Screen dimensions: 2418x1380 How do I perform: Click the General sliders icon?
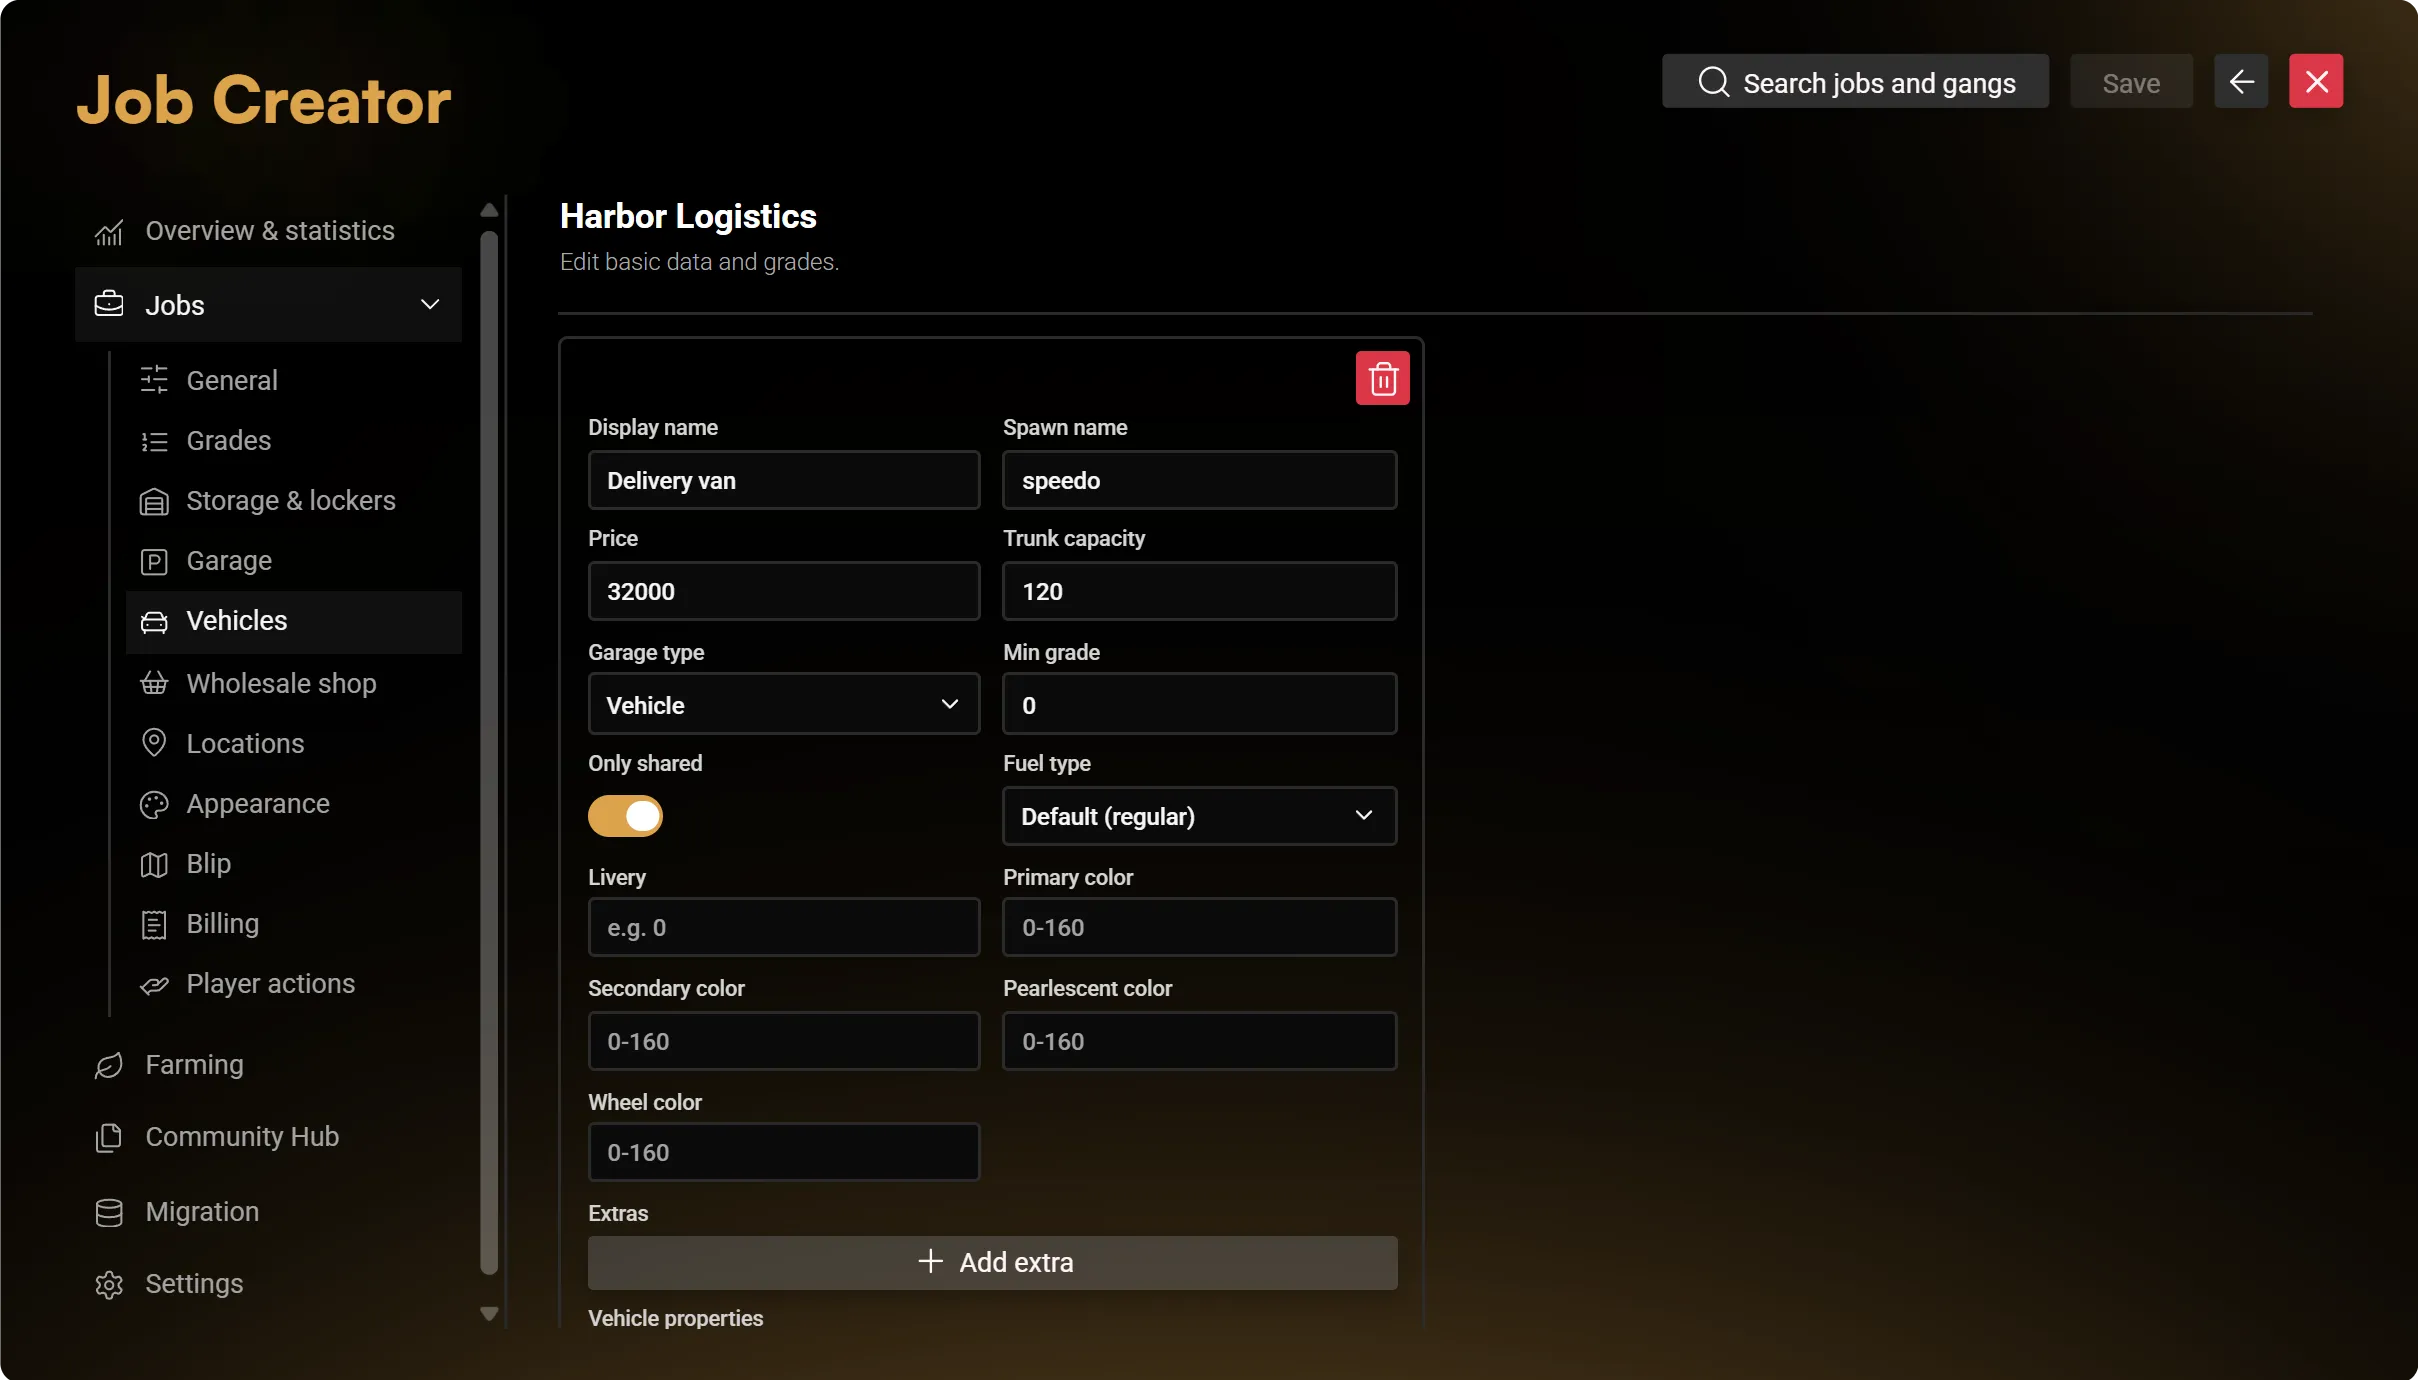154,380
